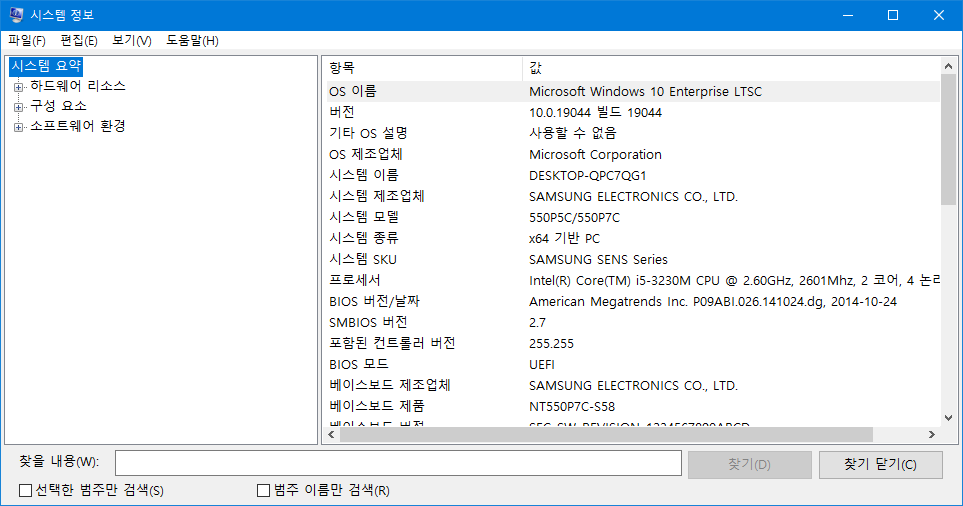This screenshot has height=506, width=963.
Task: Click value Microsoft Corporation
Action: [596, 154]
